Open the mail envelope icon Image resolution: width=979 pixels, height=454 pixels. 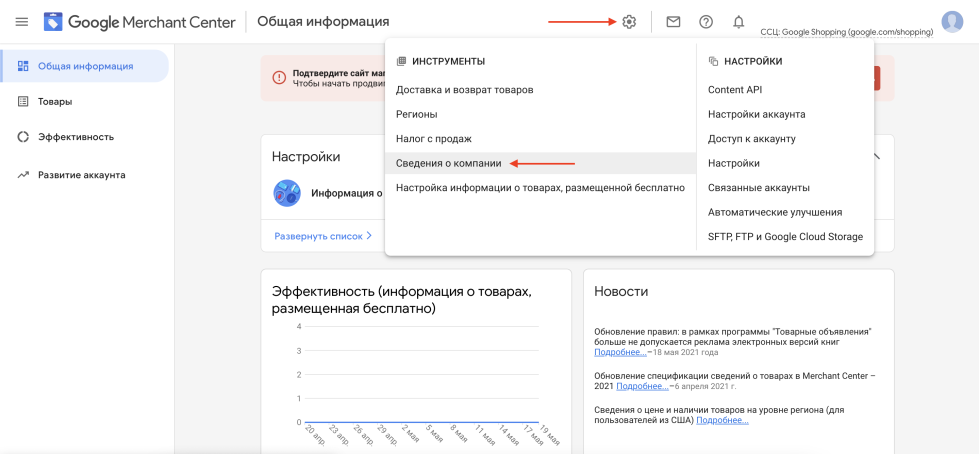click(x=673, y=22)
